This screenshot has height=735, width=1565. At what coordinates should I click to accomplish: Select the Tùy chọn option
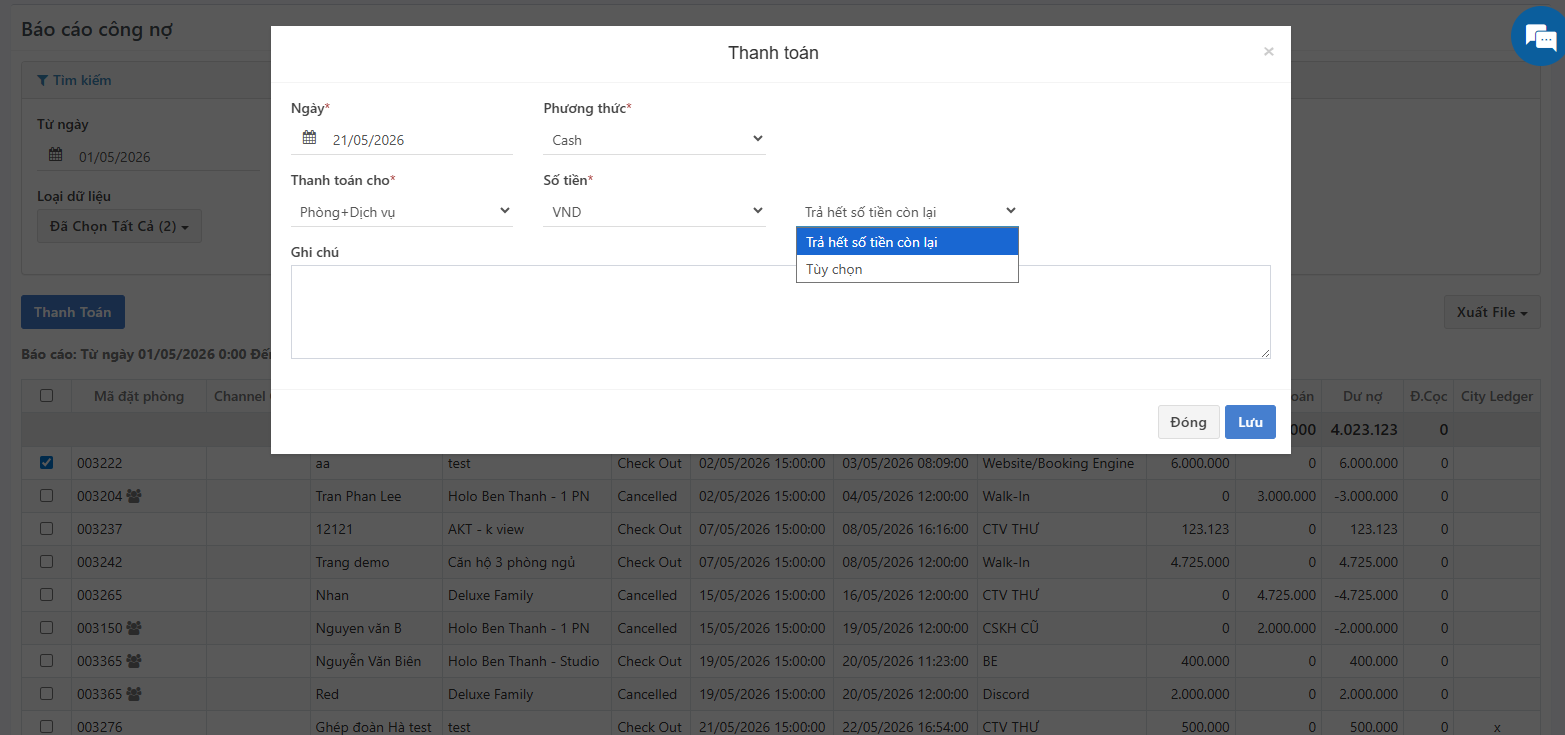[x=907, y=269]
